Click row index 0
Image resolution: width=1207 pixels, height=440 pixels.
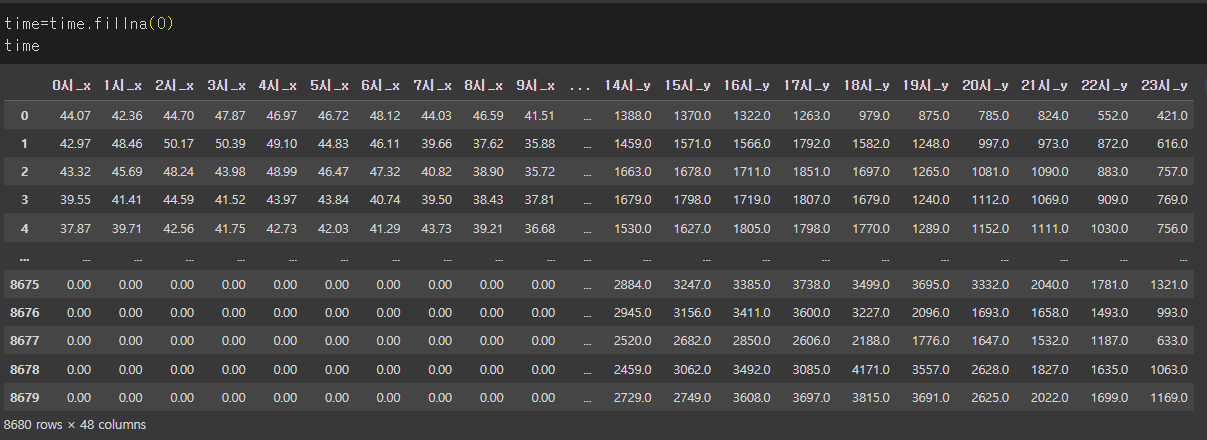coord(24,116)
